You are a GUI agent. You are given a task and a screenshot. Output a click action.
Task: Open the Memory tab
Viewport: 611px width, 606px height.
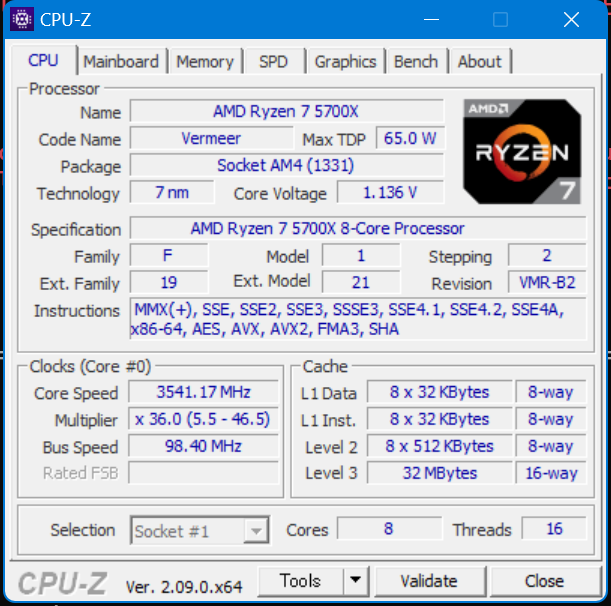coord(205,62)
